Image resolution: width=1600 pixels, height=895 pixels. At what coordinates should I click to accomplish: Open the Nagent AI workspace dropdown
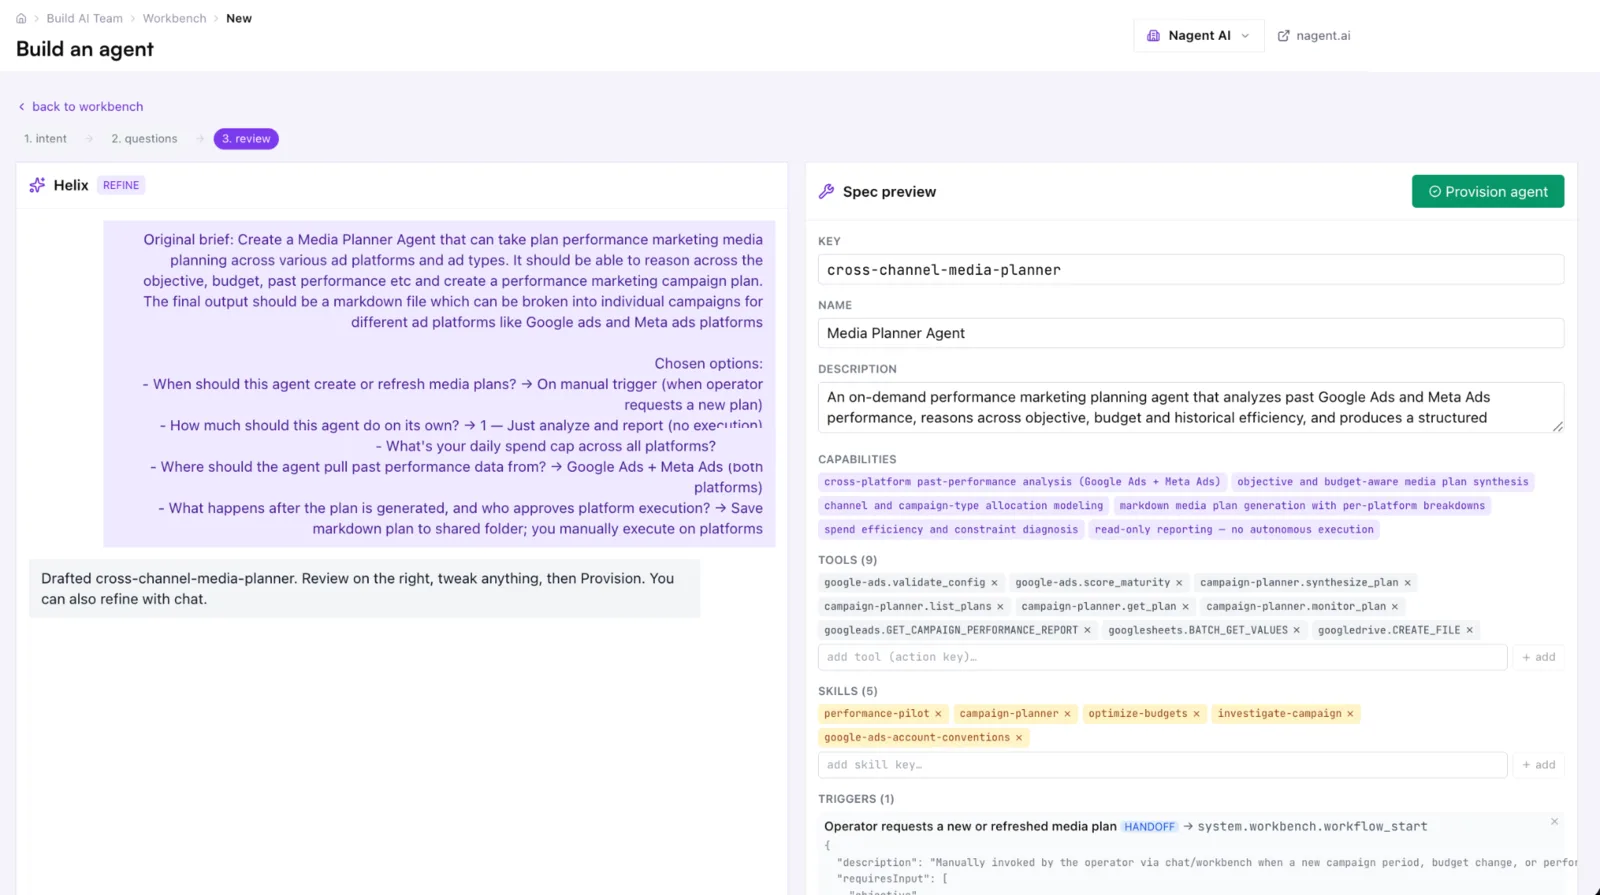coord(1198,36)
